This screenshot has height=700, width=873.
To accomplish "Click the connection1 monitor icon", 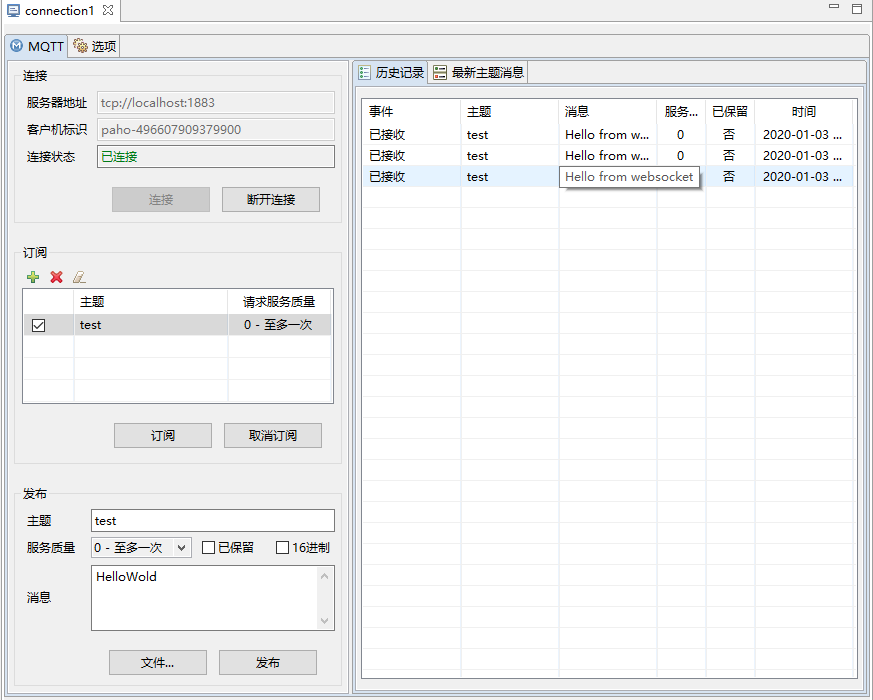I will tap(13, 11).
